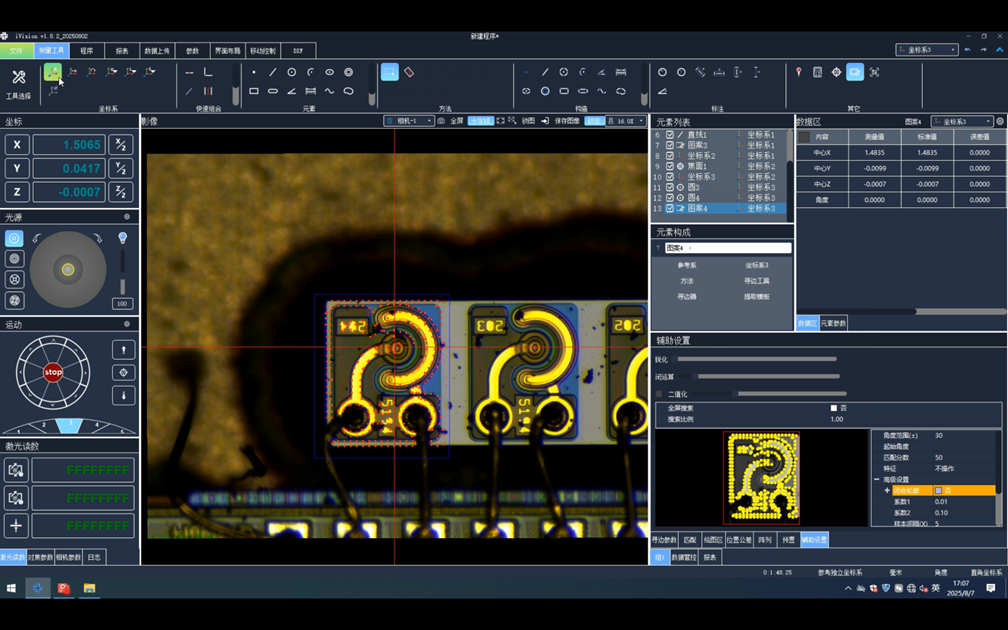Open data area settings gear

999,122
